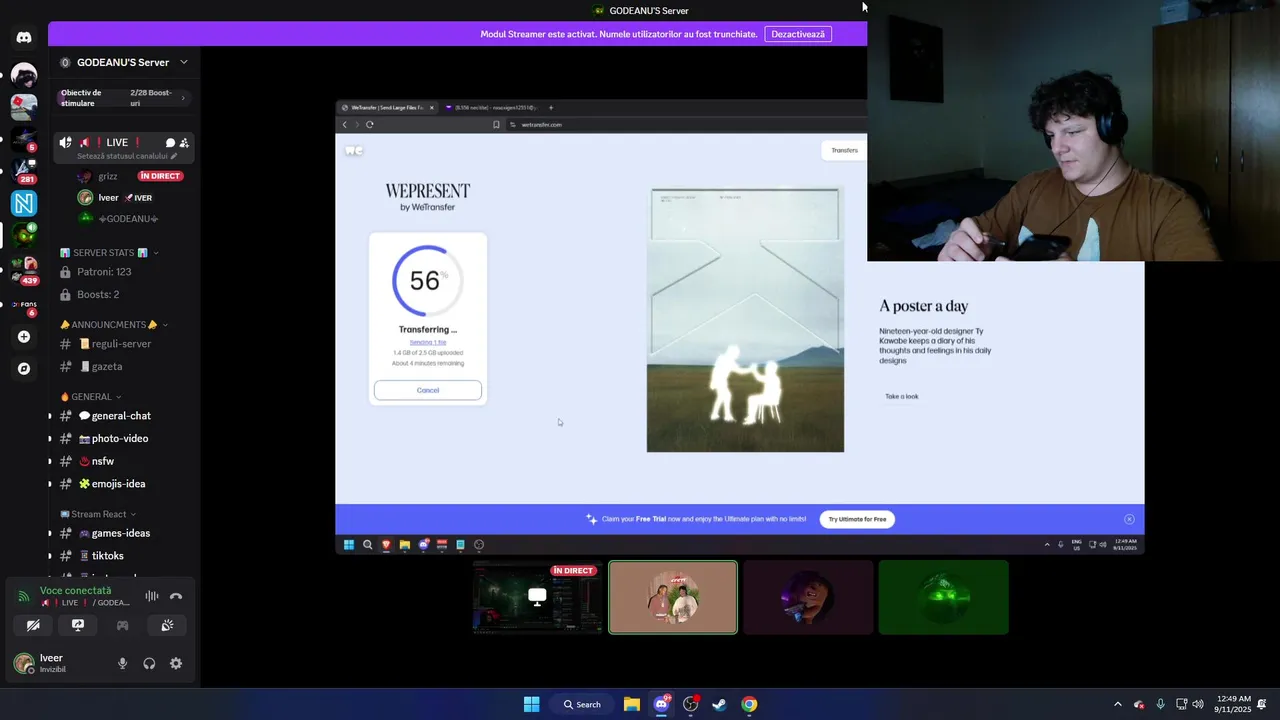The height and width of the screenshot is (720, 1280).
Task: Open the photo-video channel
Action: [x=124, y=439]
